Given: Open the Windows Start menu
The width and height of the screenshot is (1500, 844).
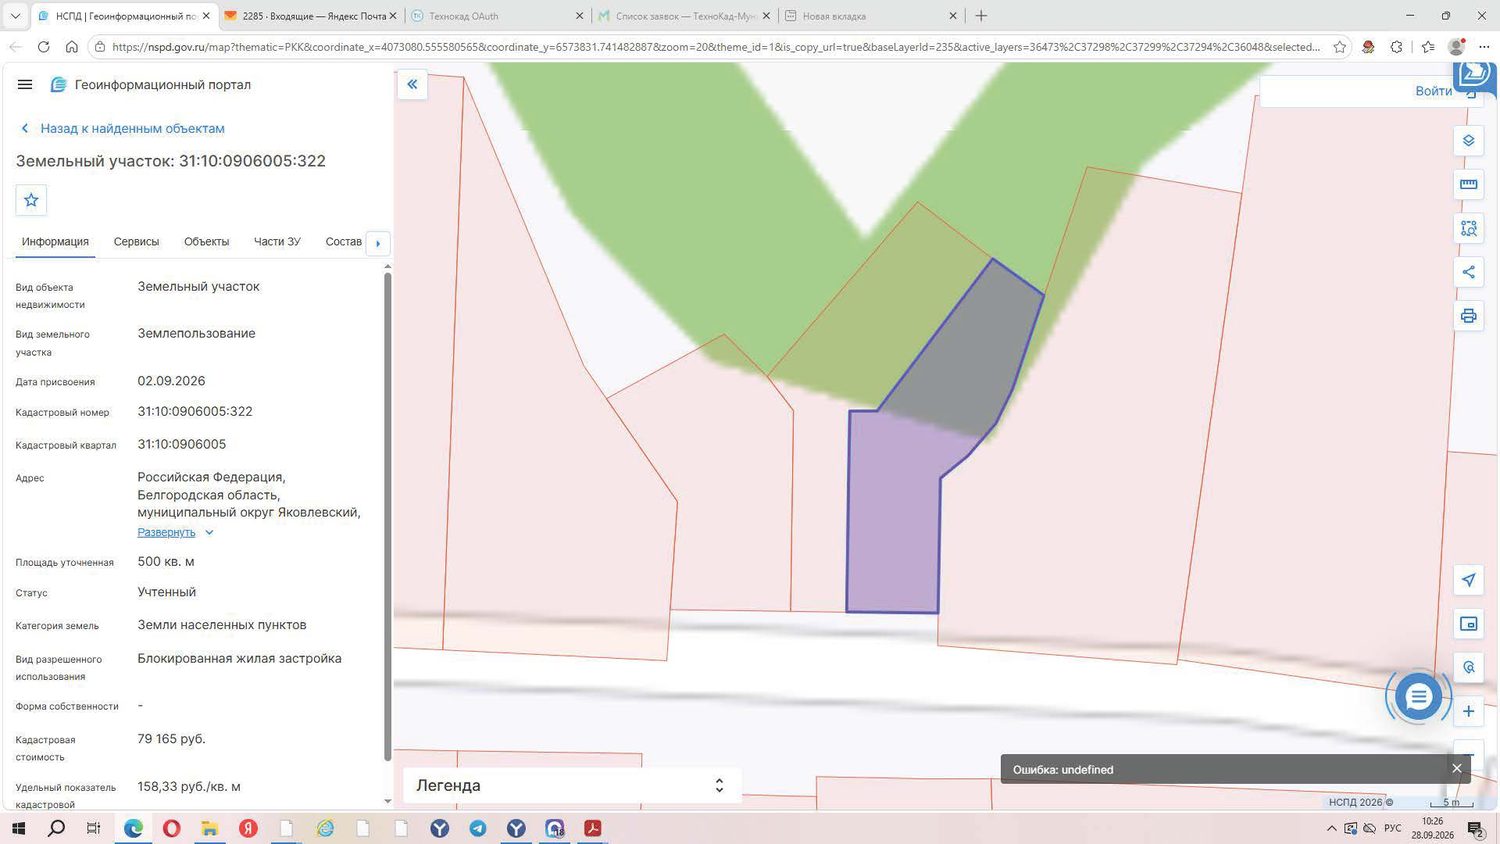Looking at the screenshot, I should (x=18, y=828).
